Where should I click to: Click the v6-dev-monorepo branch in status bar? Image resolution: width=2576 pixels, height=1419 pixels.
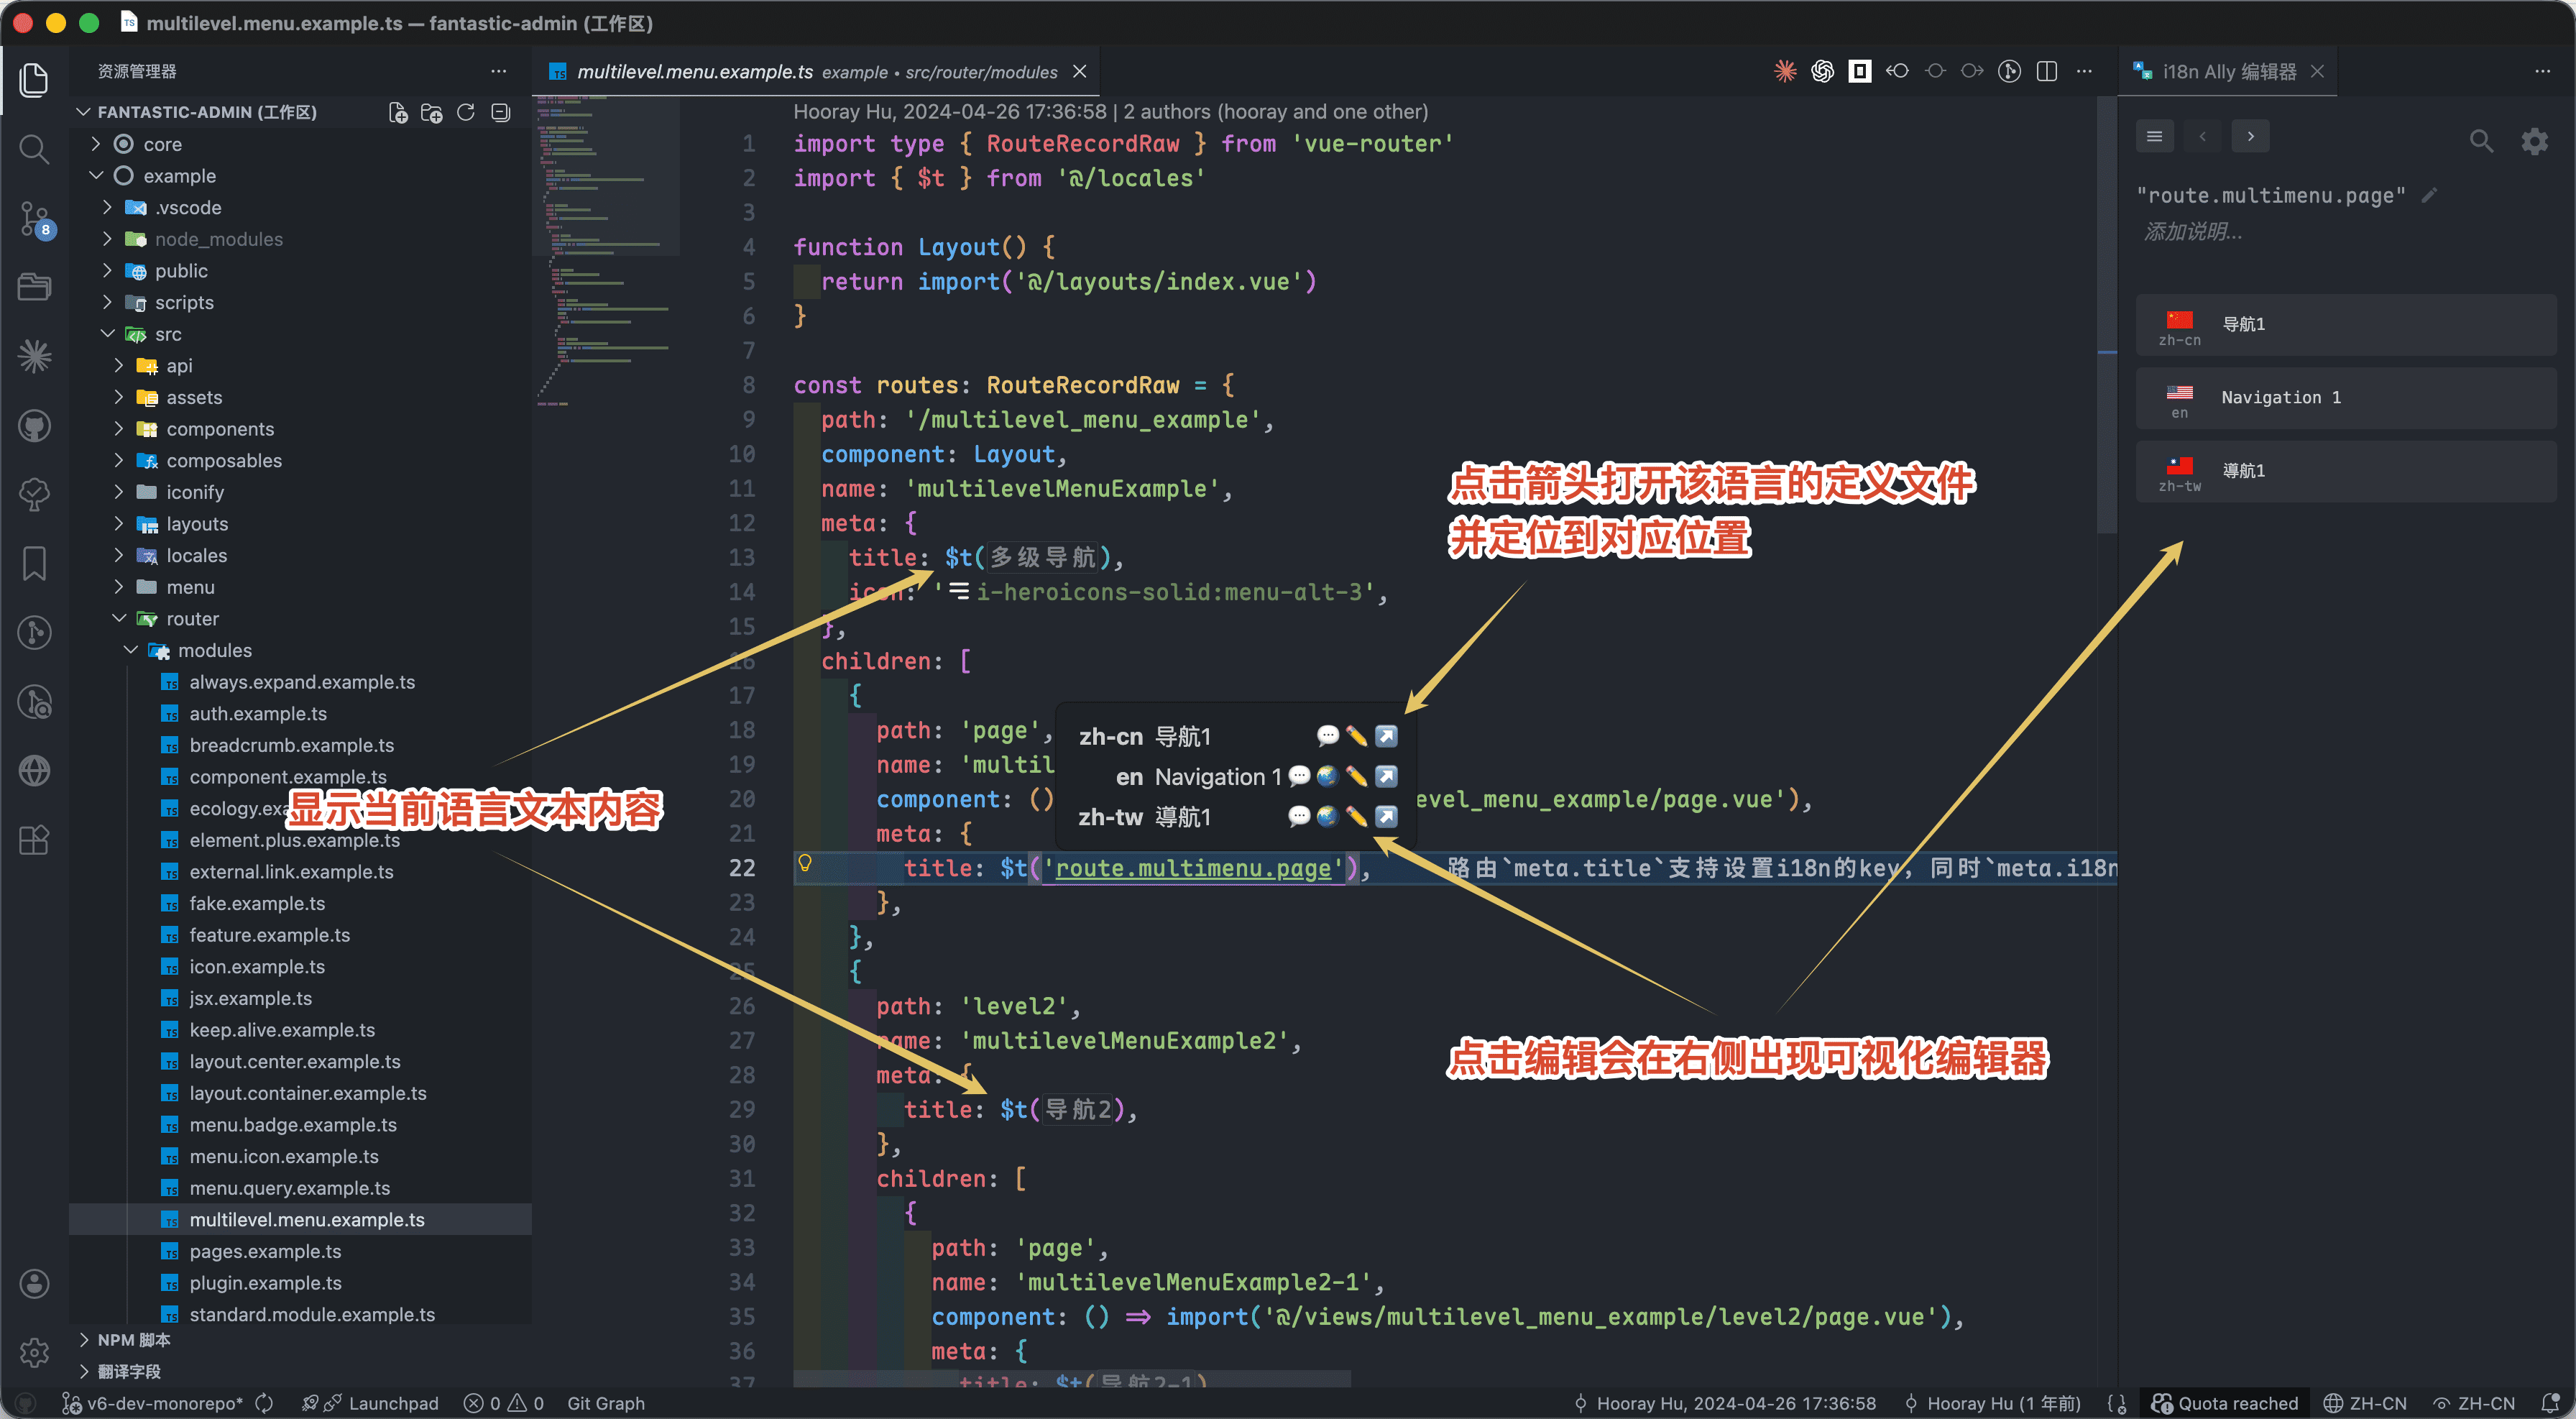pyautogui.click(x=152, y=1403)
